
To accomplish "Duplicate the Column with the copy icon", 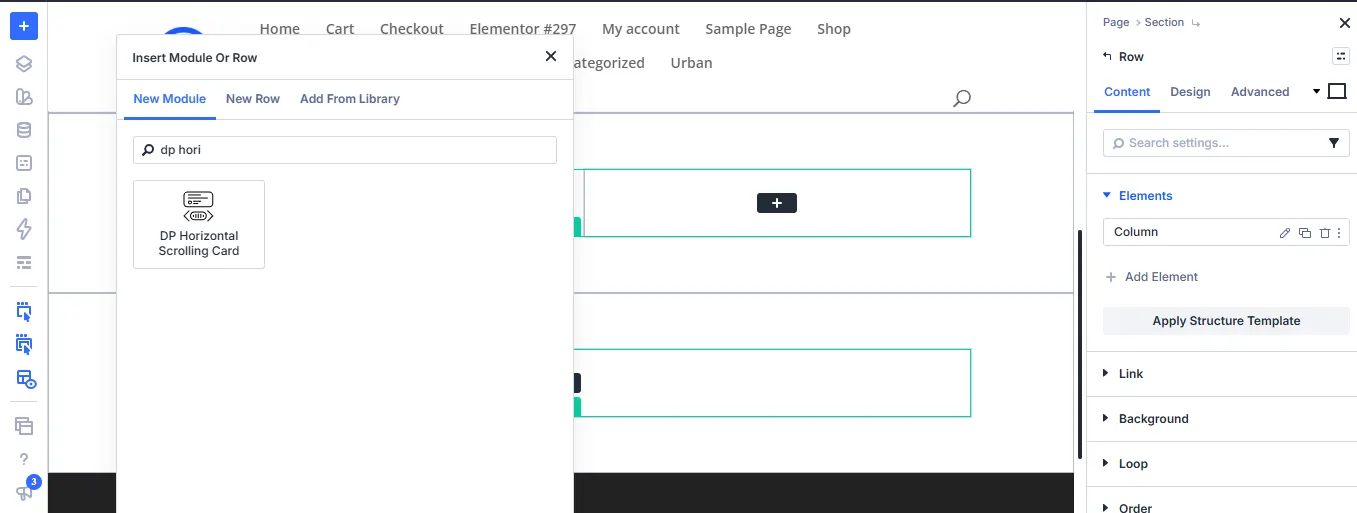I will click(x=1305, y=233).
